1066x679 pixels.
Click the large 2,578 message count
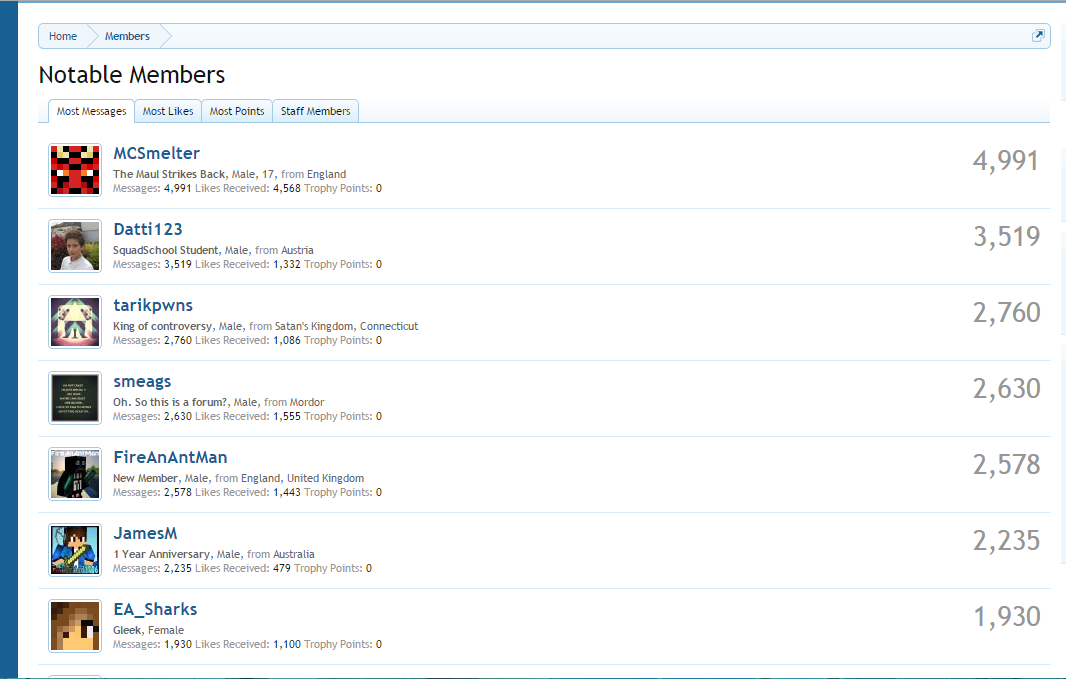tap(1006, 466)
